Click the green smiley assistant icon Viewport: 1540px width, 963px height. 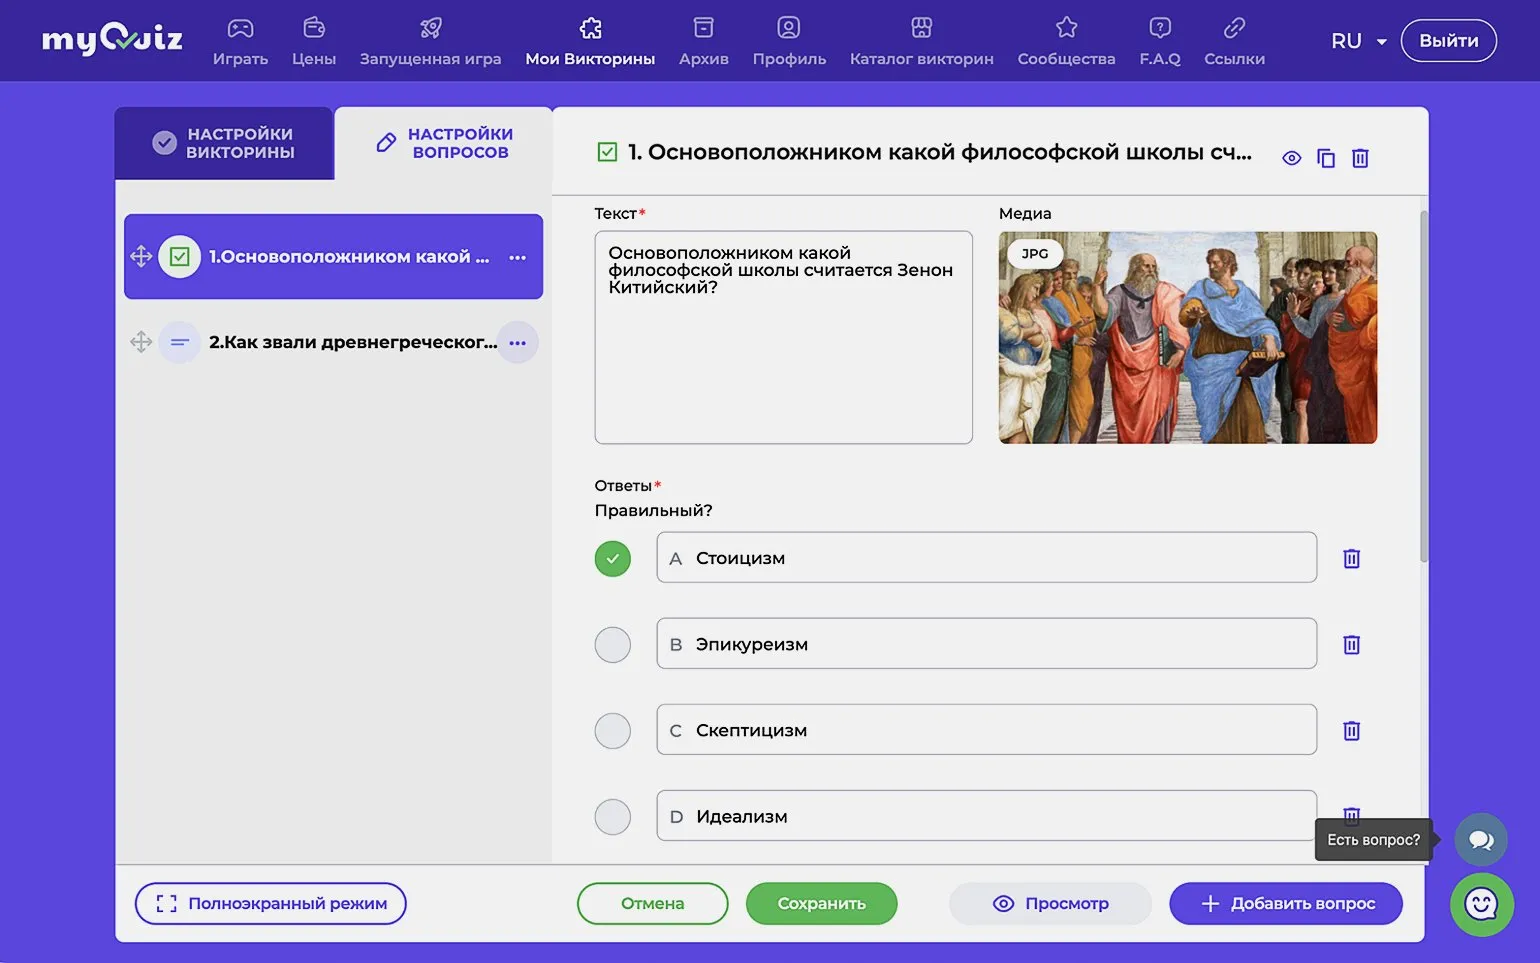point(1481,904)
